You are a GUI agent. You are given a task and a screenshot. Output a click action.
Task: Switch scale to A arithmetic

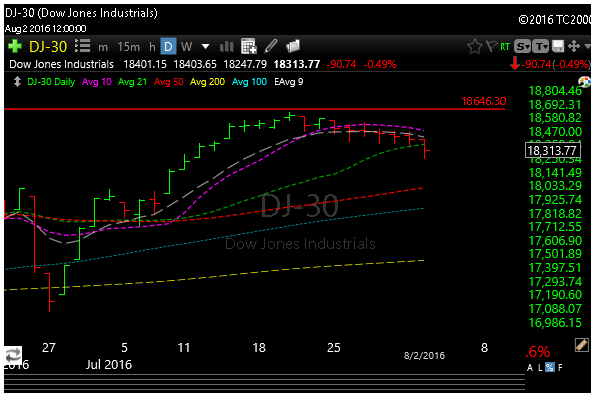click(x=530, y=367)
